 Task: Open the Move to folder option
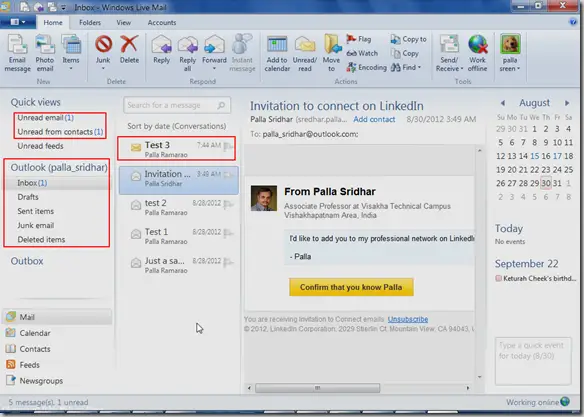click(x=331, y=53)
